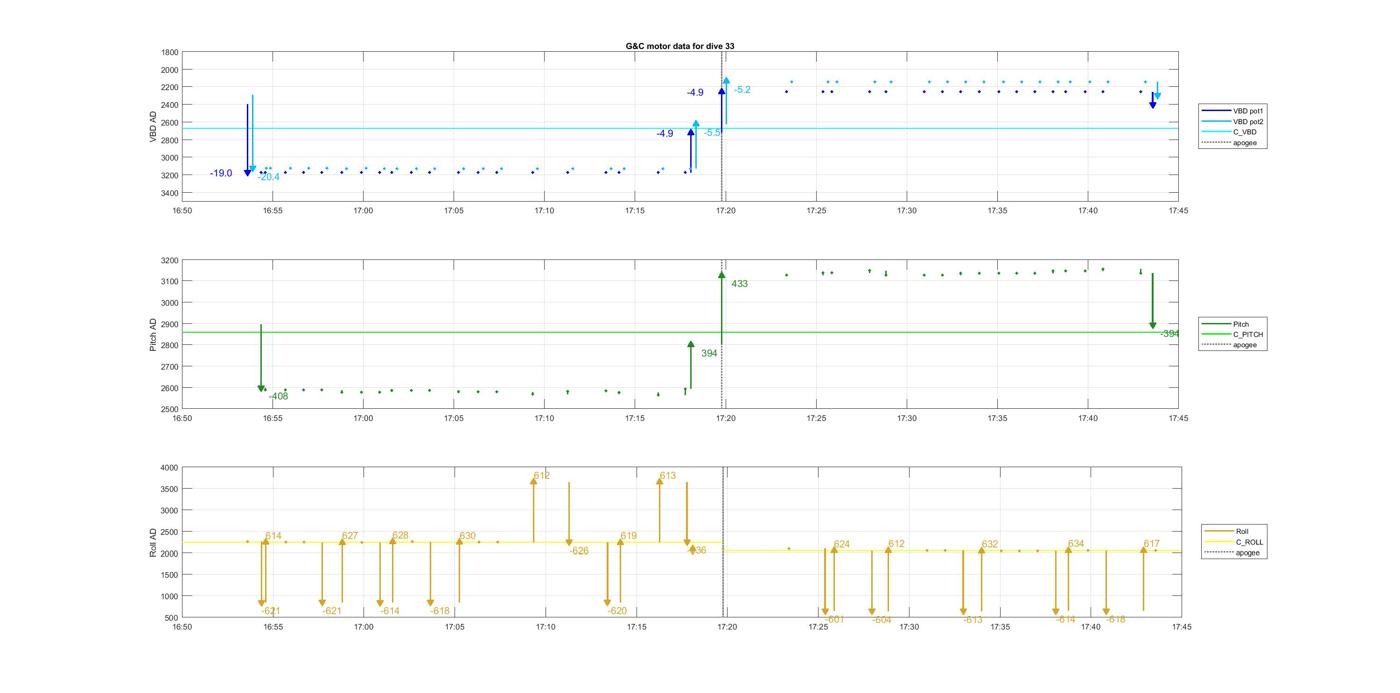The width and height of the screenshot is (1400, 693).
Task: Click the 613 roll data label
Action: click(668, 476)
